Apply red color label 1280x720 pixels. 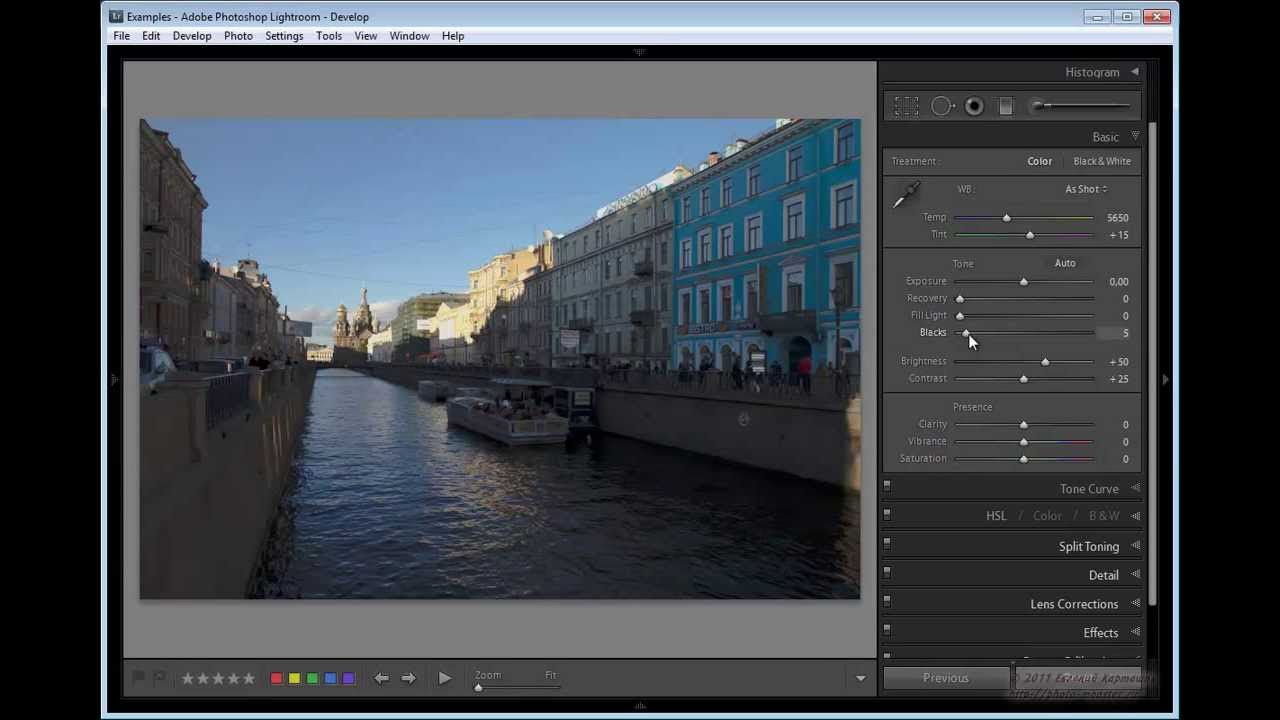(x=276, y=678)
